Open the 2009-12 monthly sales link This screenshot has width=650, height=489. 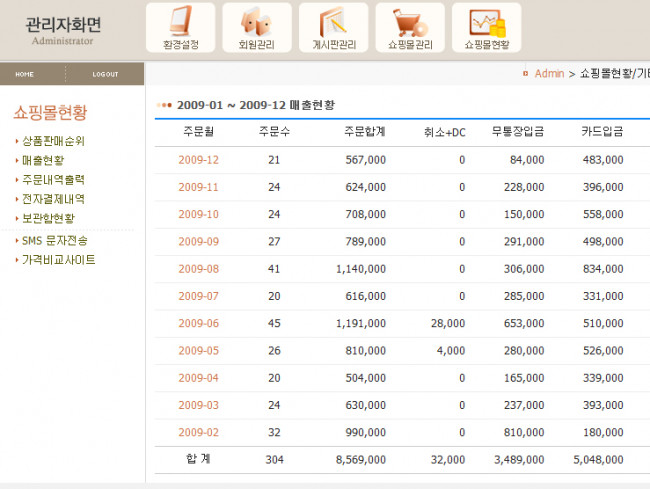tap(198, 160)
